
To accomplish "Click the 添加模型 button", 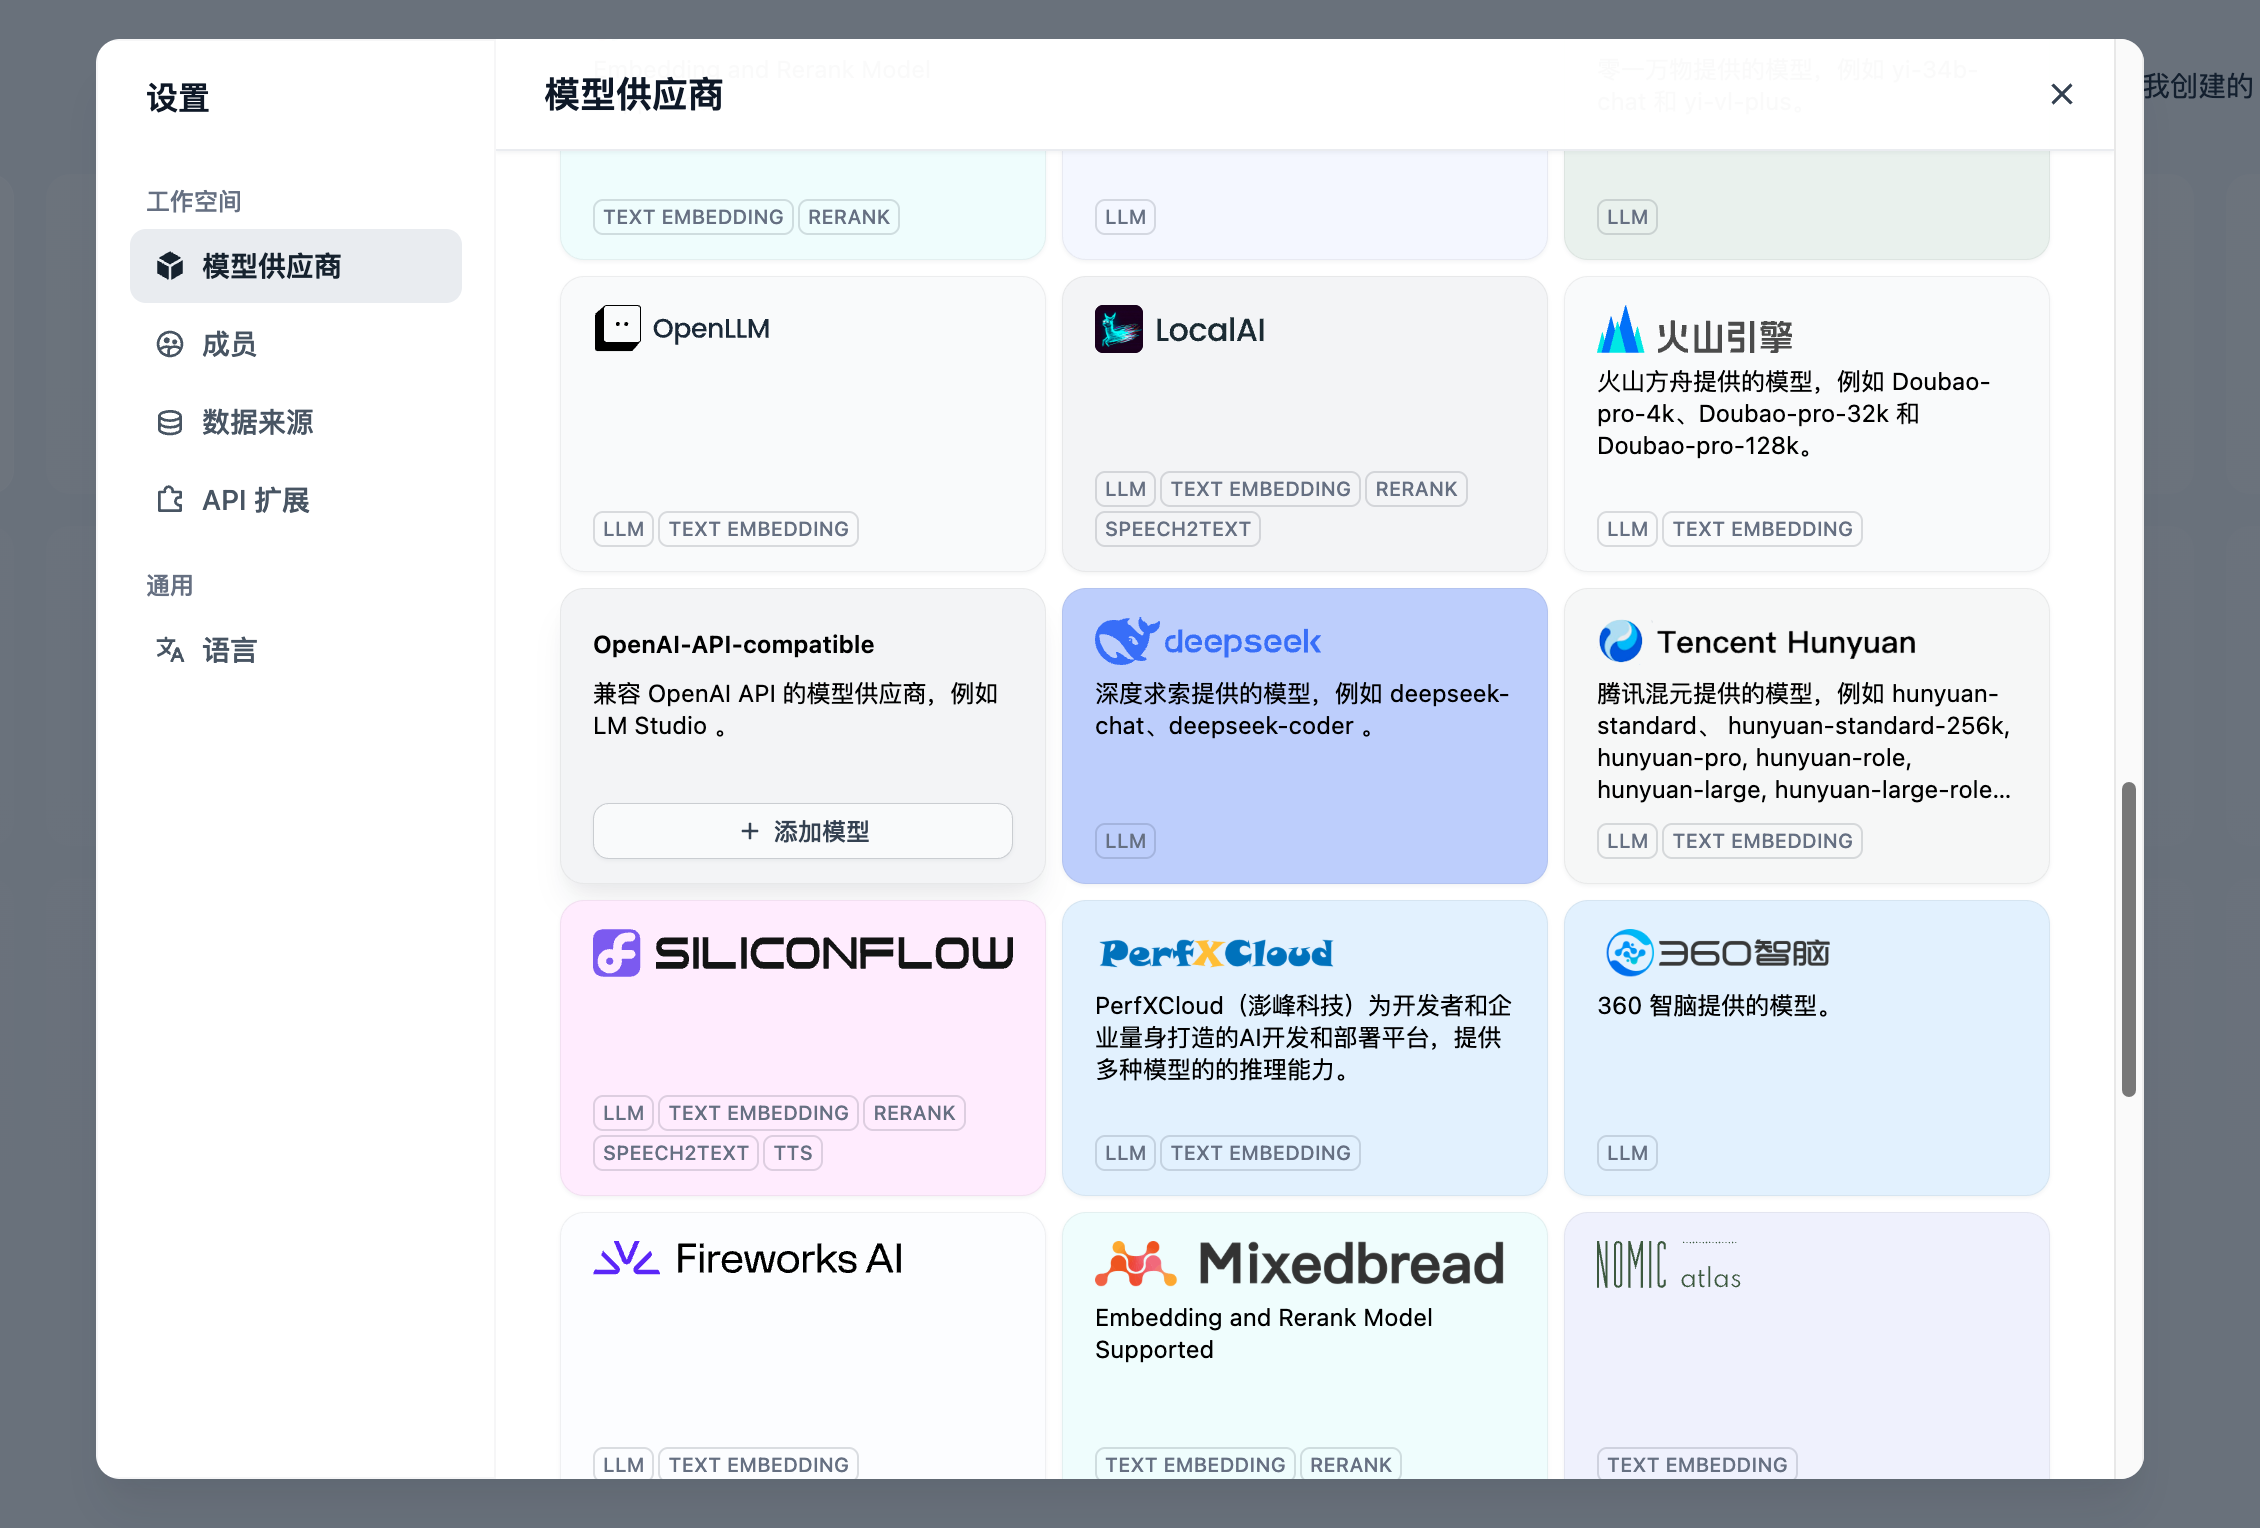I will (x=803, y=831).
